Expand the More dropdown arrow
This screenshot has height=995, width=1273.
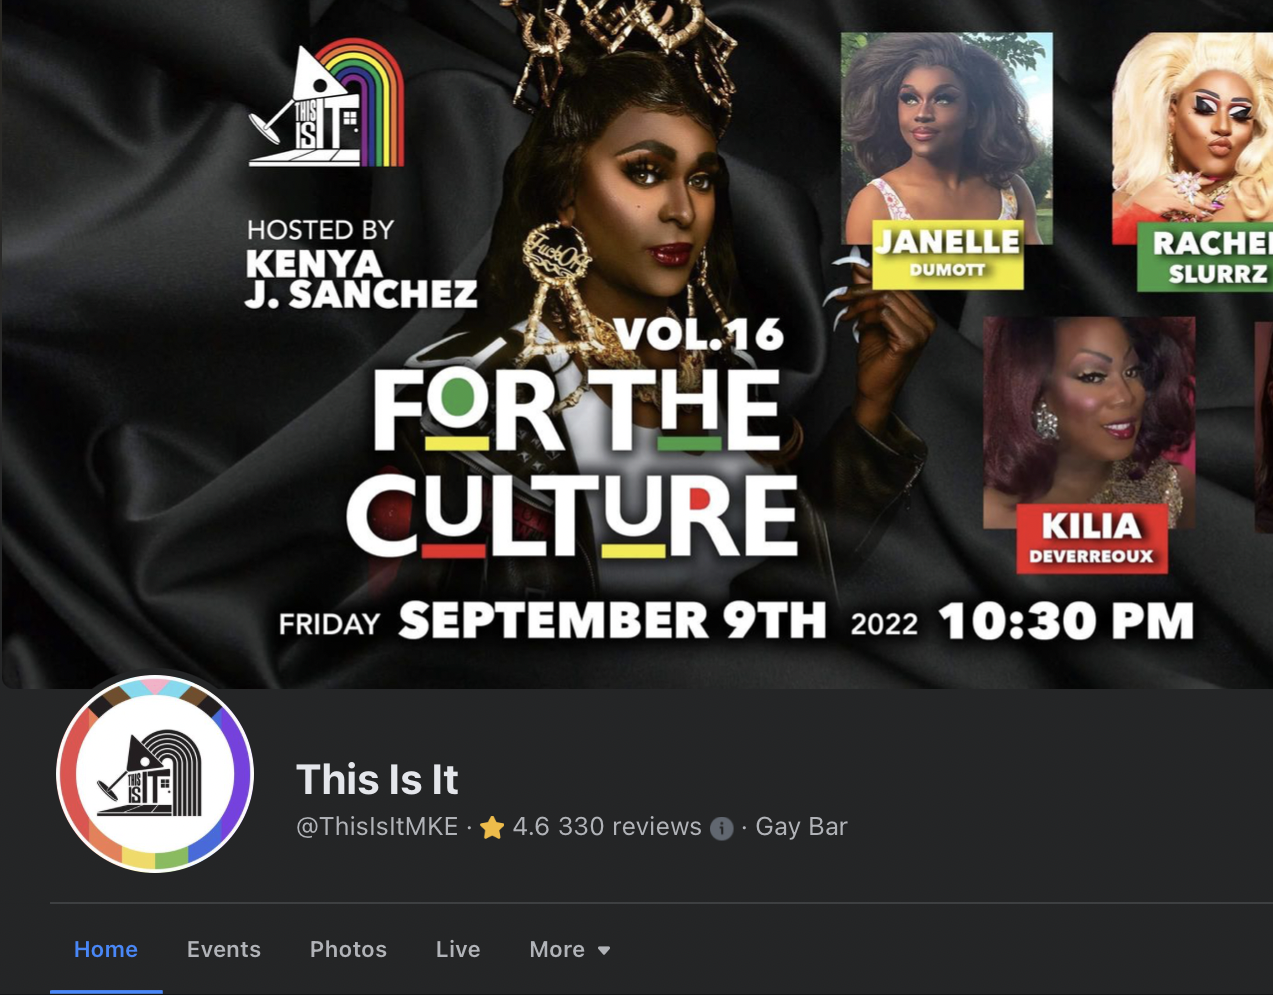coord(604,950)
